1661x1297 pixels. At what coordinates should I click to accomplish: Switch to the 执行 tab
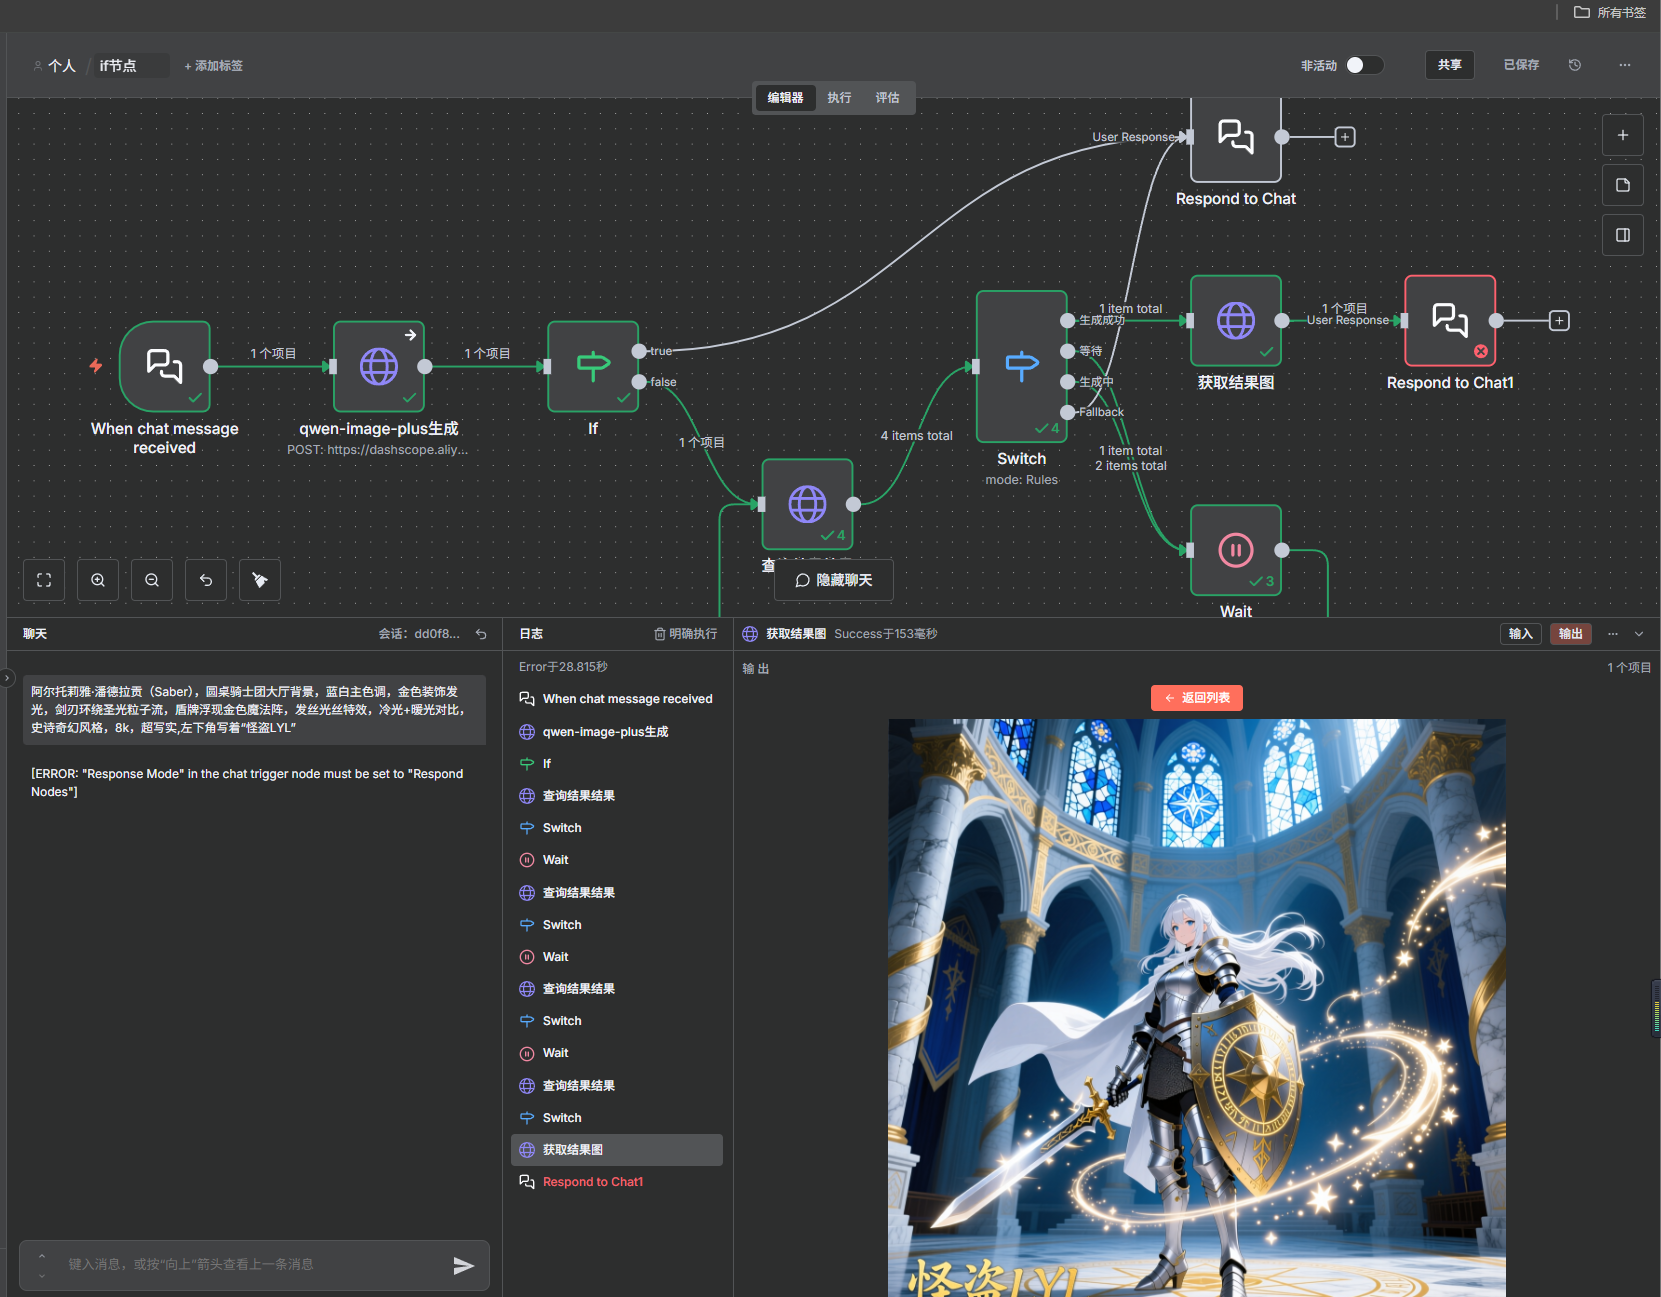pos(839,98)
